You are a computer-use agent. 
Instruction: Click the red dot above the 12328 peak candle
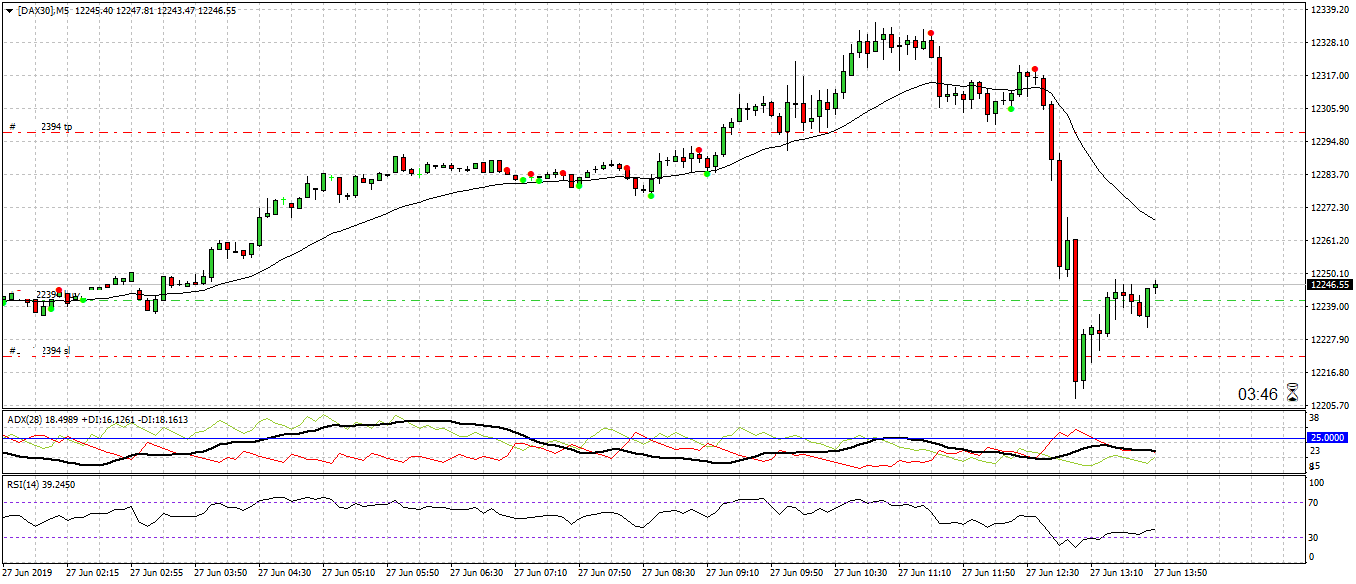931,33
